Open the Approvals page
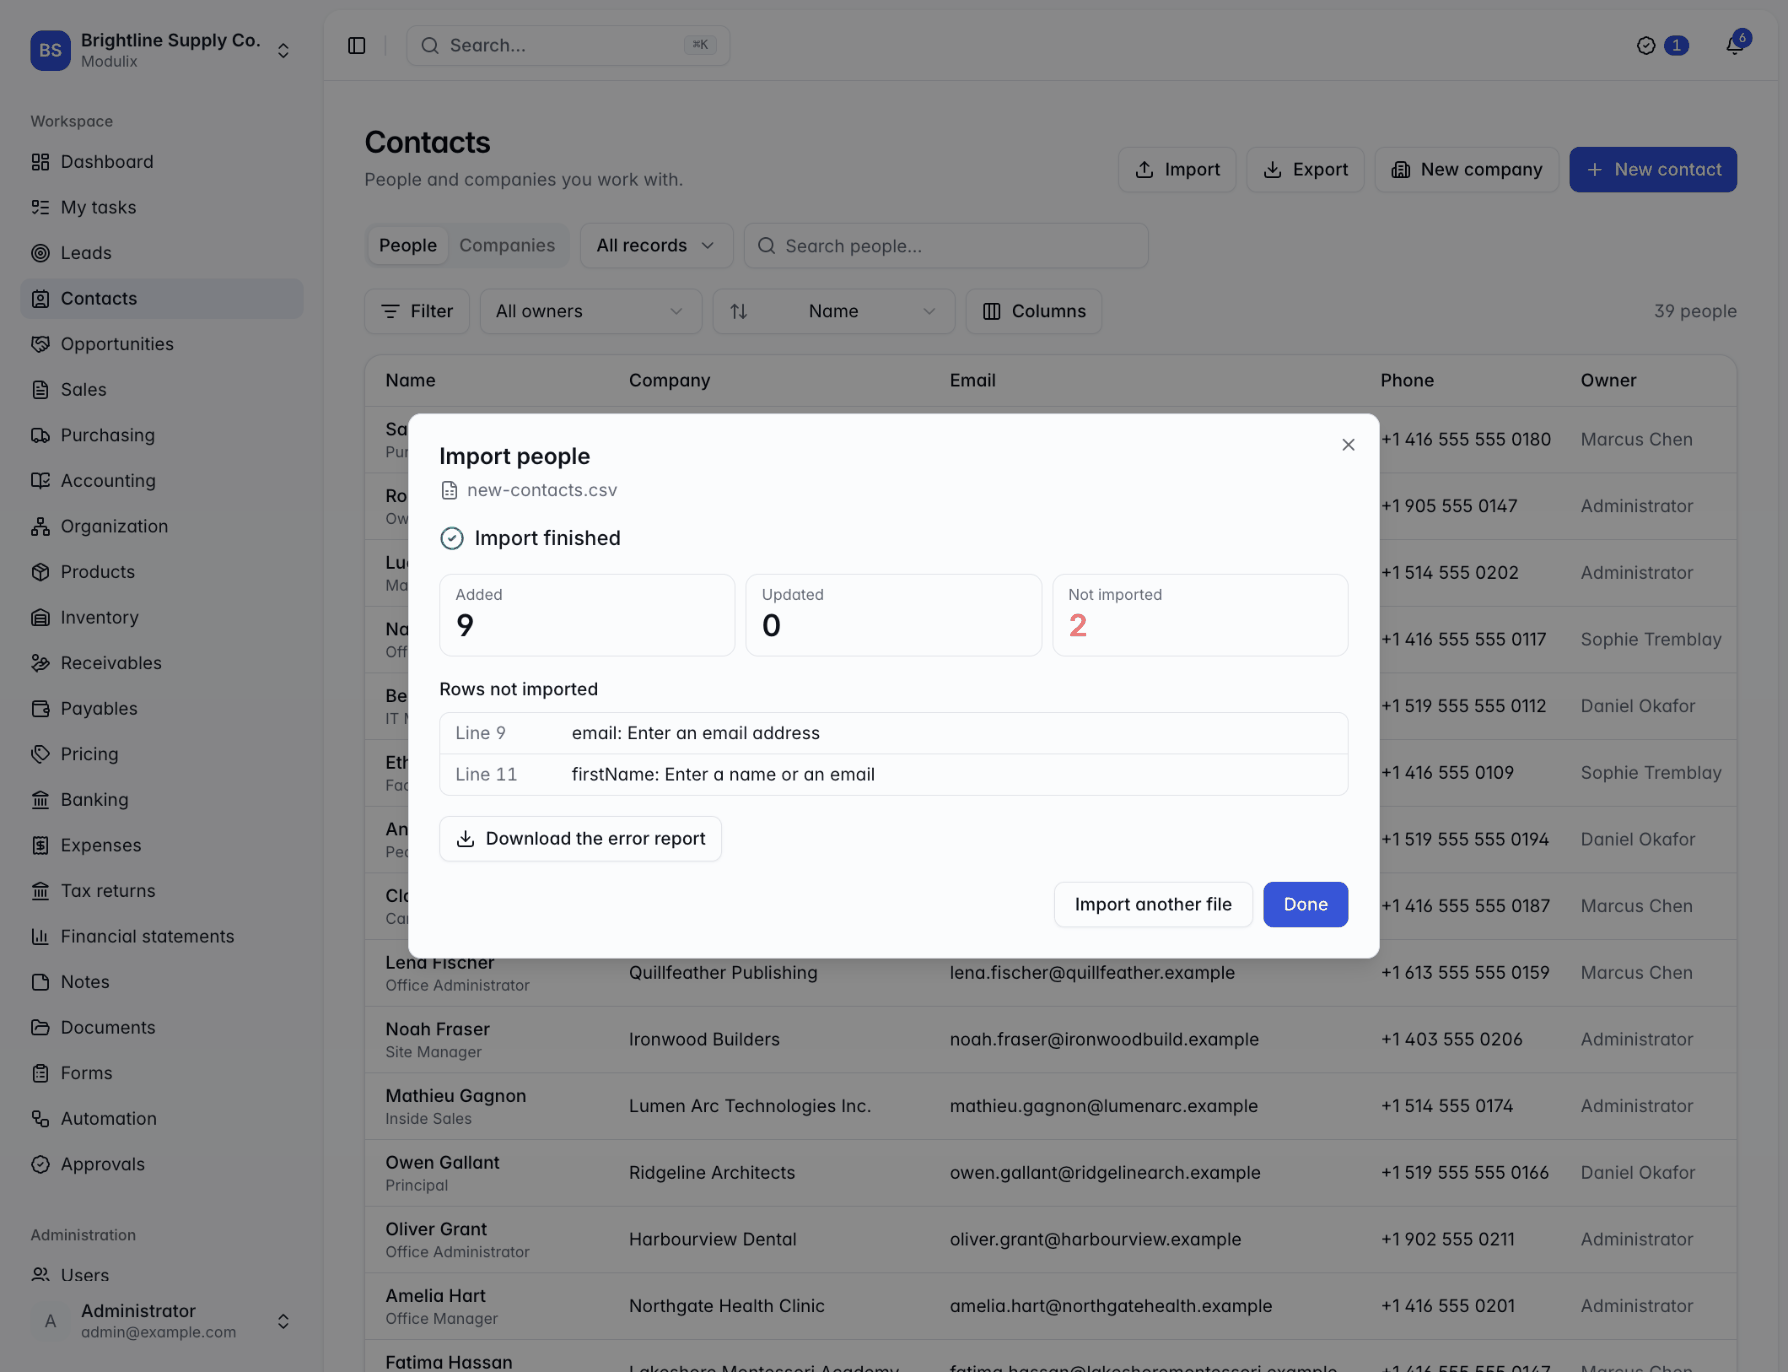1788x1372 pixels. tap(161, 1164)
